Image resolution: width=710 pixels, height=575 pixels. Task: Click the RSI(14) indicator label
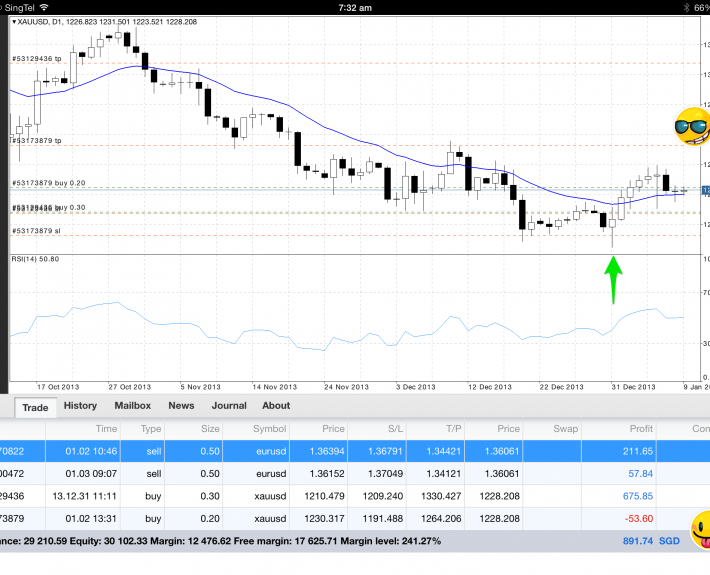click(x=35, y=259)
